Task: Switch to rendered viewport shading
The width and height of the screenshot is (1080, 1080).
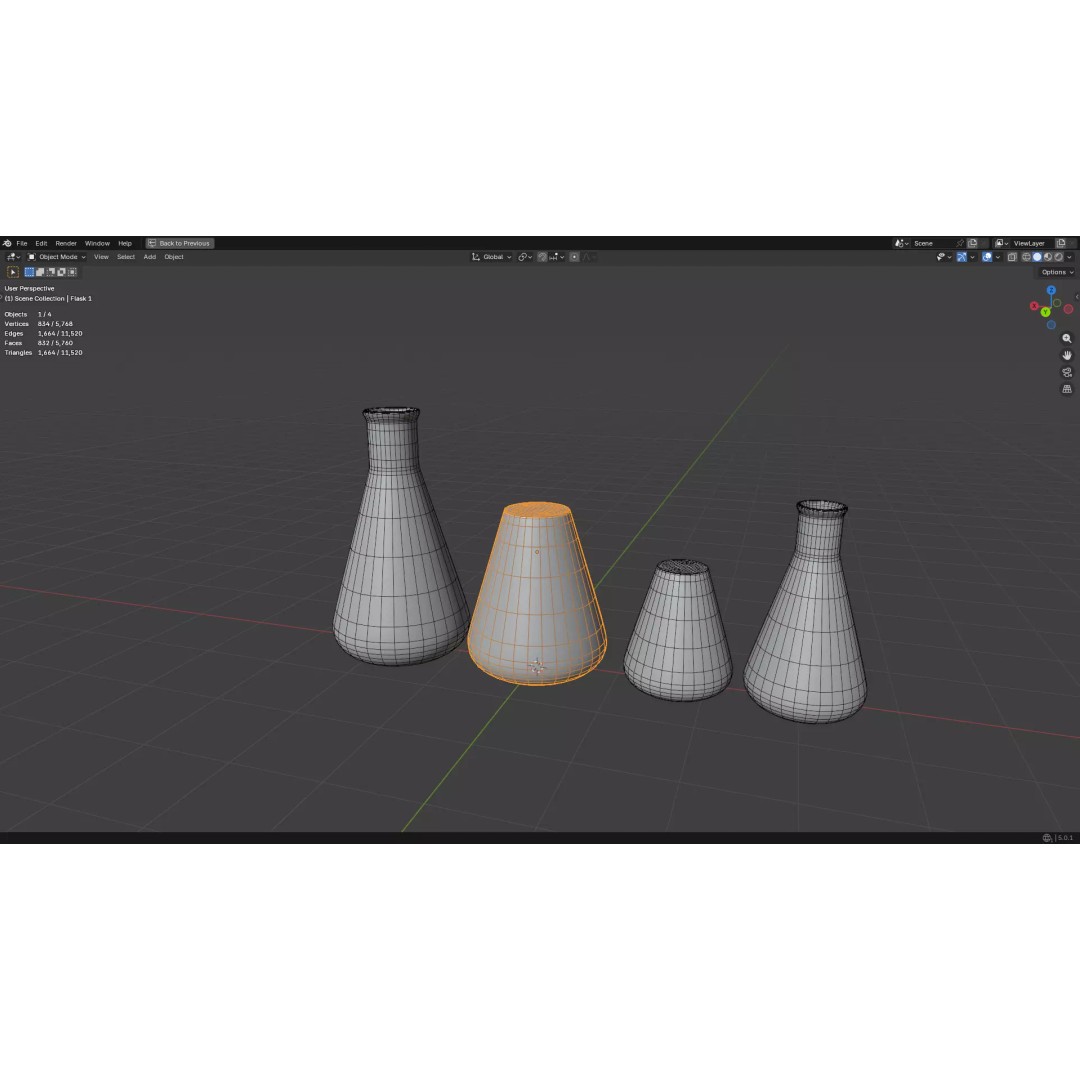Action: 1059,257
